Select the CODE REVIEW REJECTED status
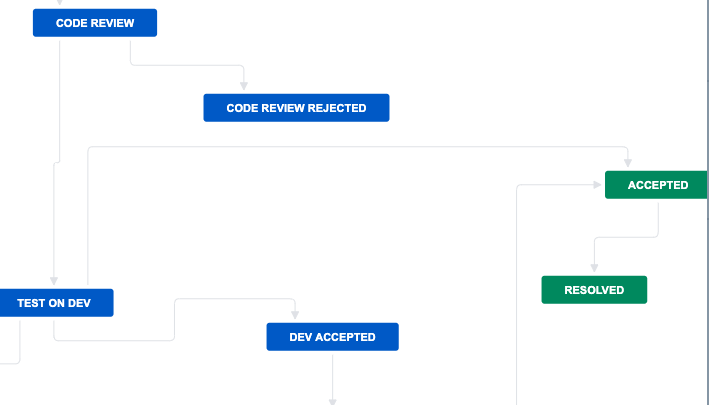This screenshot has height=405, width=709. click(x=296, y=108)
